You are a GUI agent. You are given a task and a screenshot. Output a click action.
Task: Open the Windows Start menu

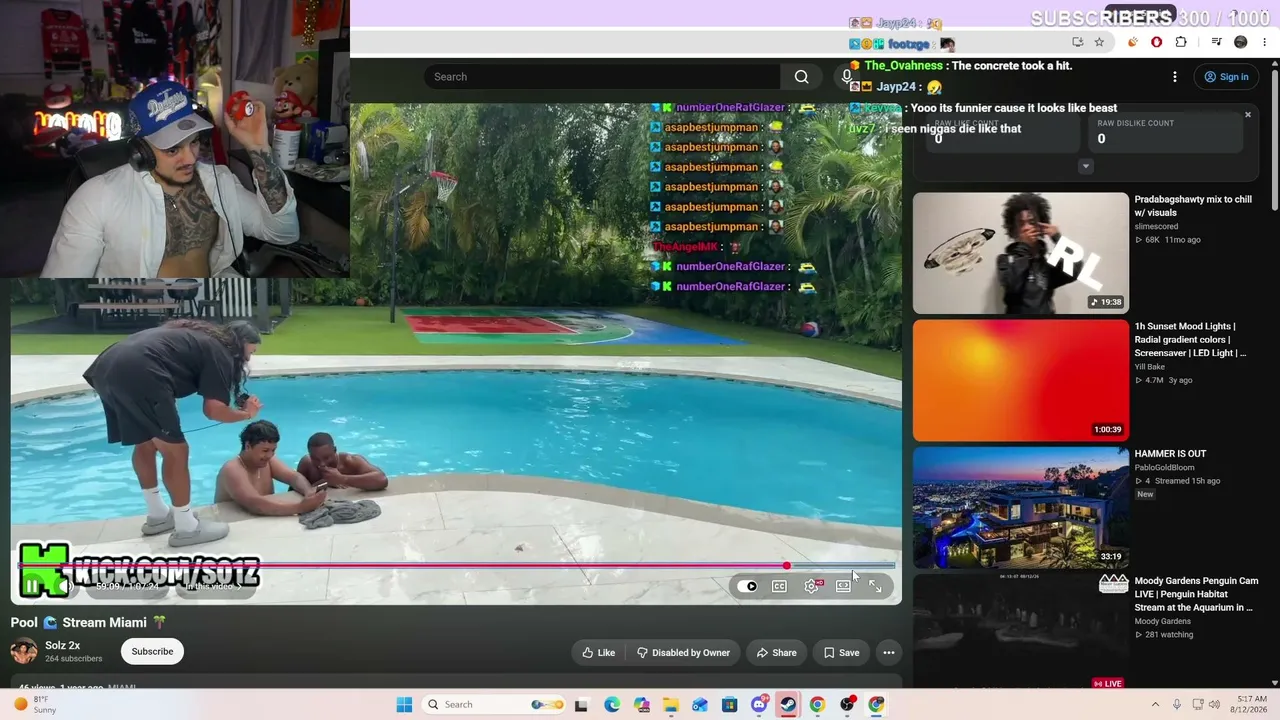(404, 705)
